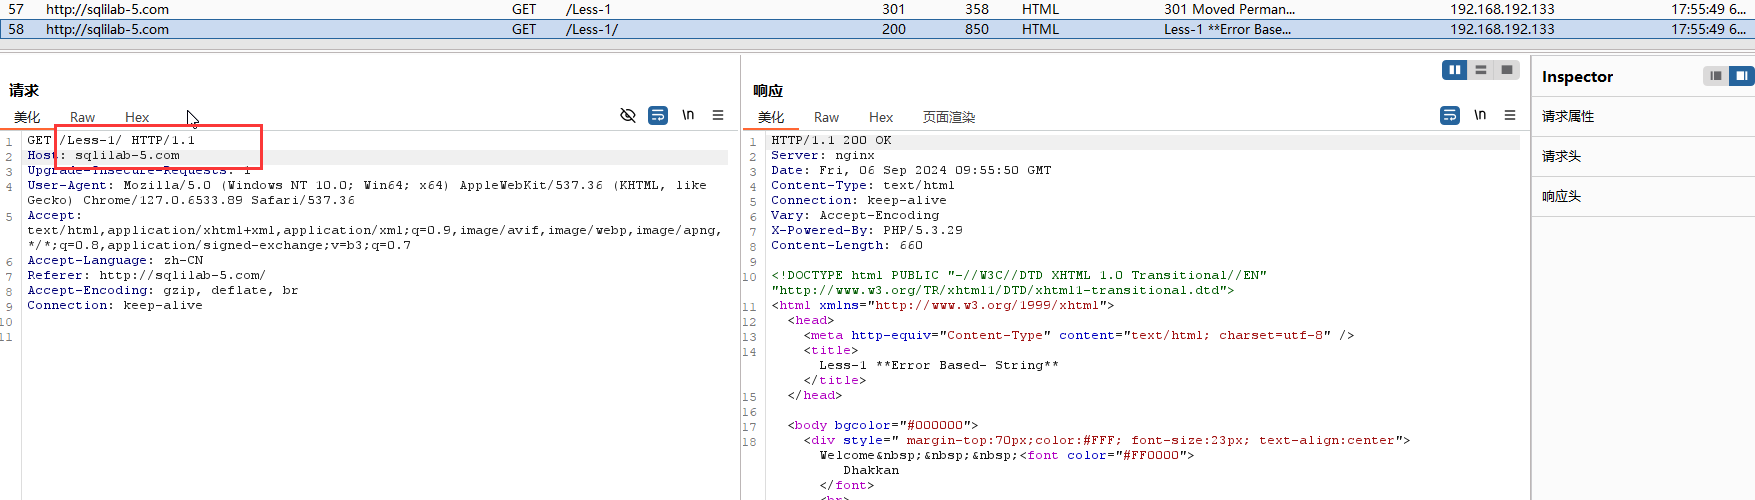This screenshot has height=500, width=1755.
Task: Click the Inspector panel title
Action: point(1577,76)
